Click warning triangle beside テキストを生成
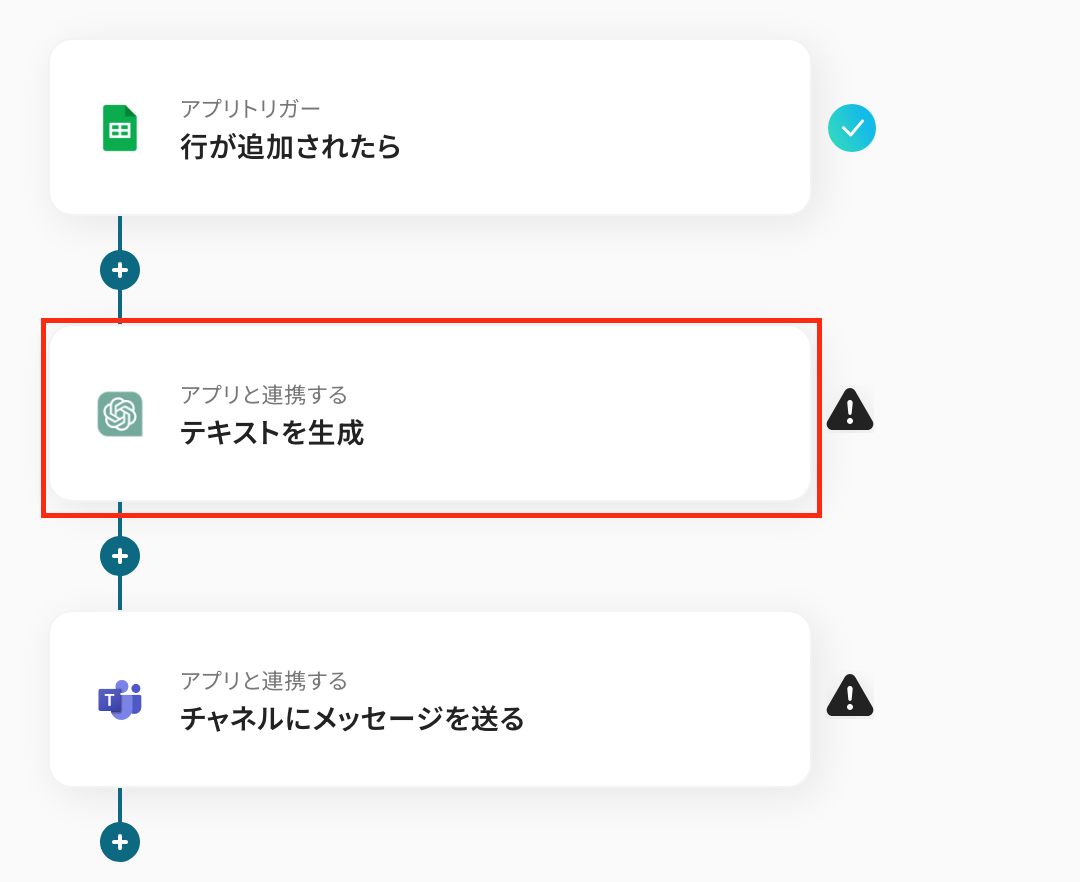Viewport: 1080px width, 882px height. (x=850, y=410)
